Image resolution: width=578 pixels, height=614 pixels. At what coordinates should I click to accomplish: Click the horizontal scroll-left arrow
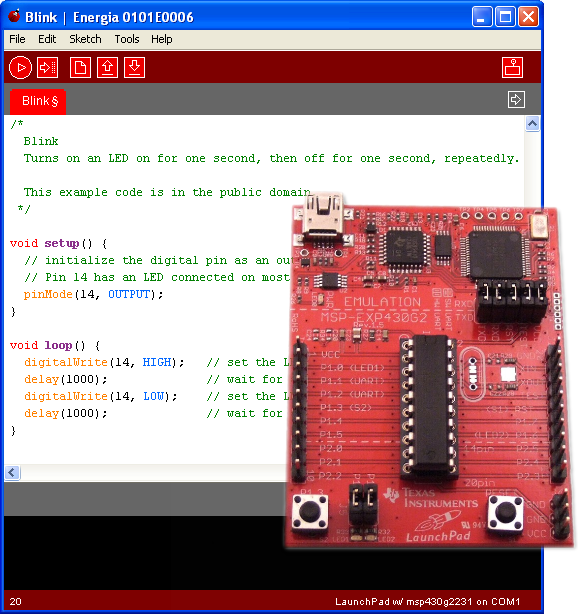[x=12, y=473]
